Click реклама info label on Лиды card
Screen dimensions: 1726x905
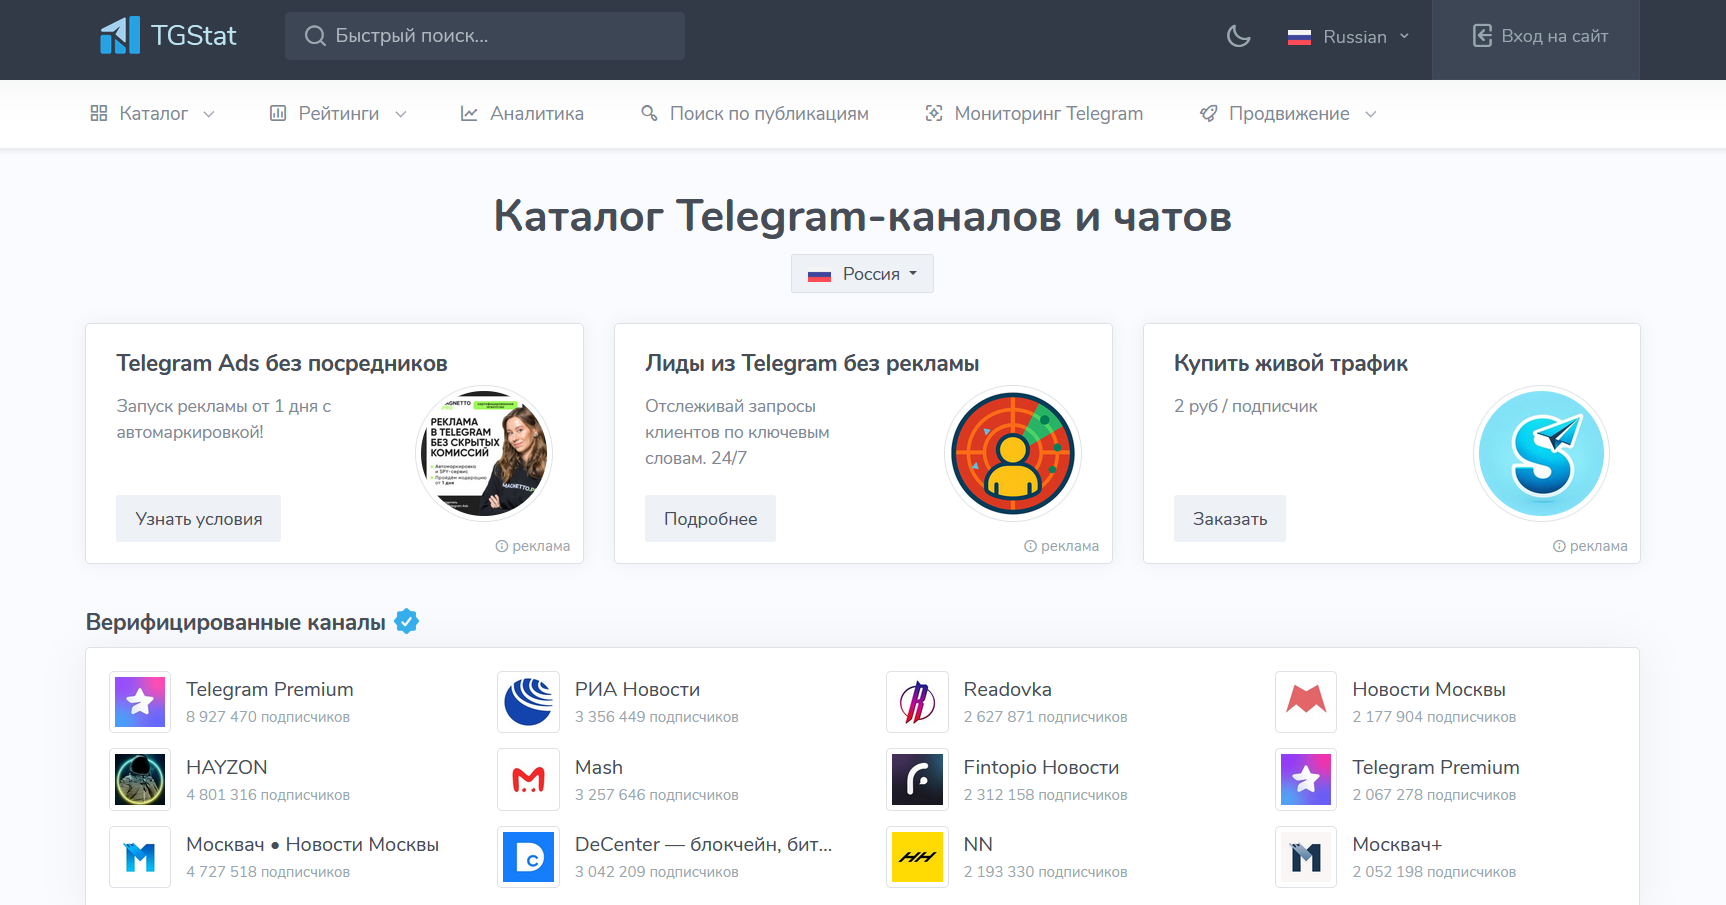[1061, 546]
